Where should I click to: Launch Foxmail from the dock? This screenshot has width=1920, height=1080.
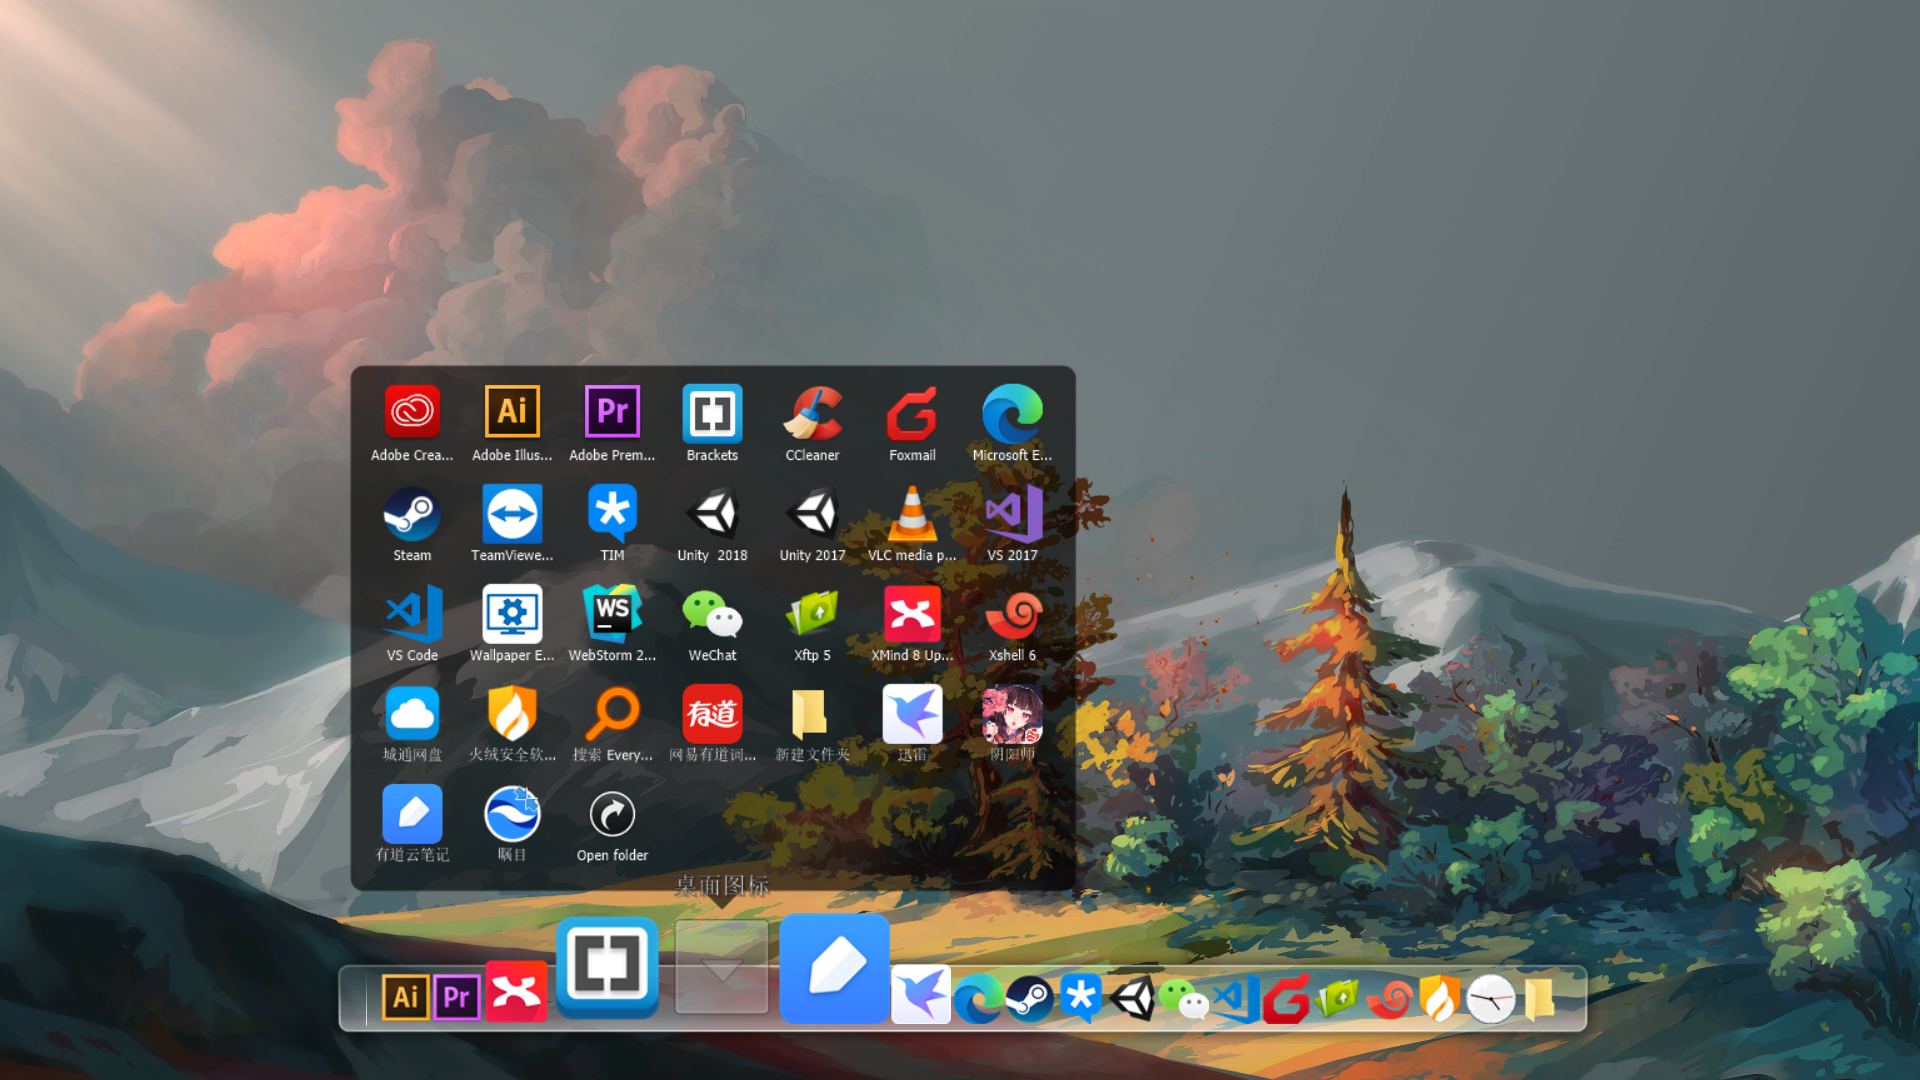click(x=1286, y=998)
